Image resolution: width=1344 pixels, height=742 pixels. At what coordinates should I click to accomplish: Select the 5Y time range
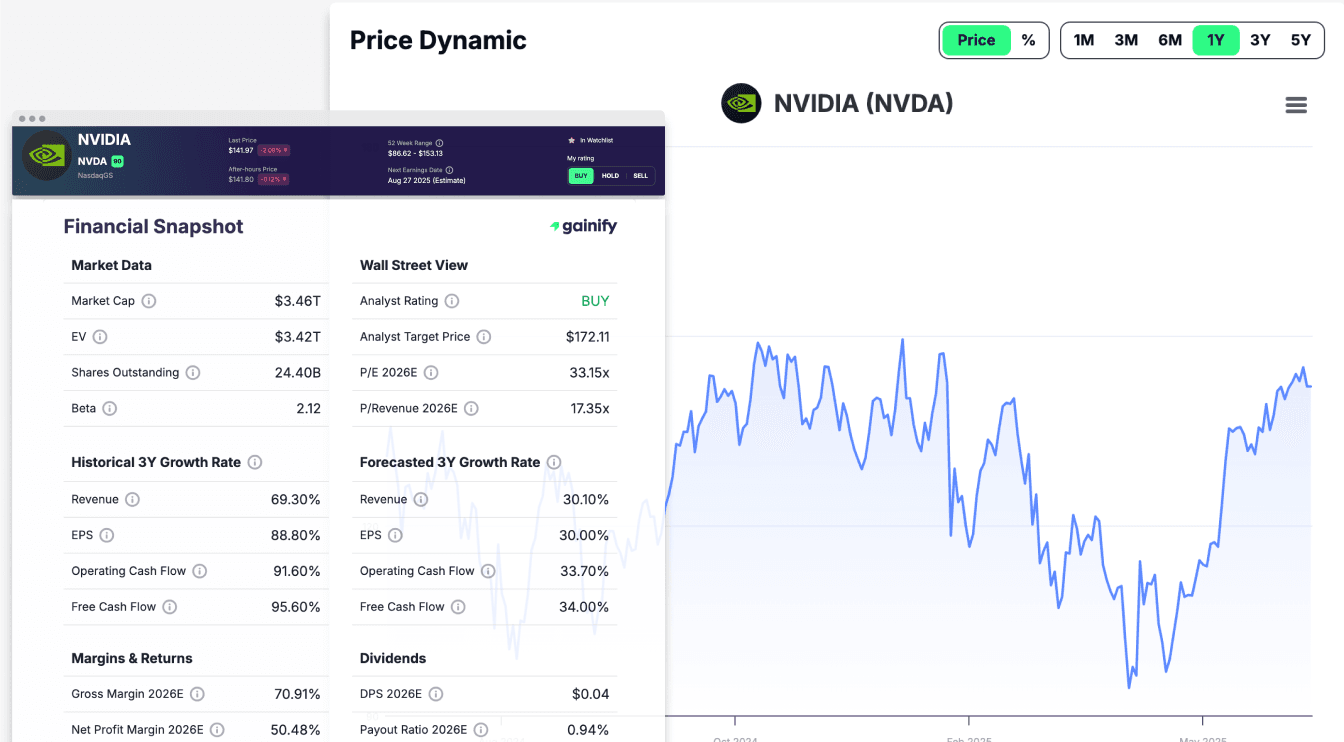1300,40
